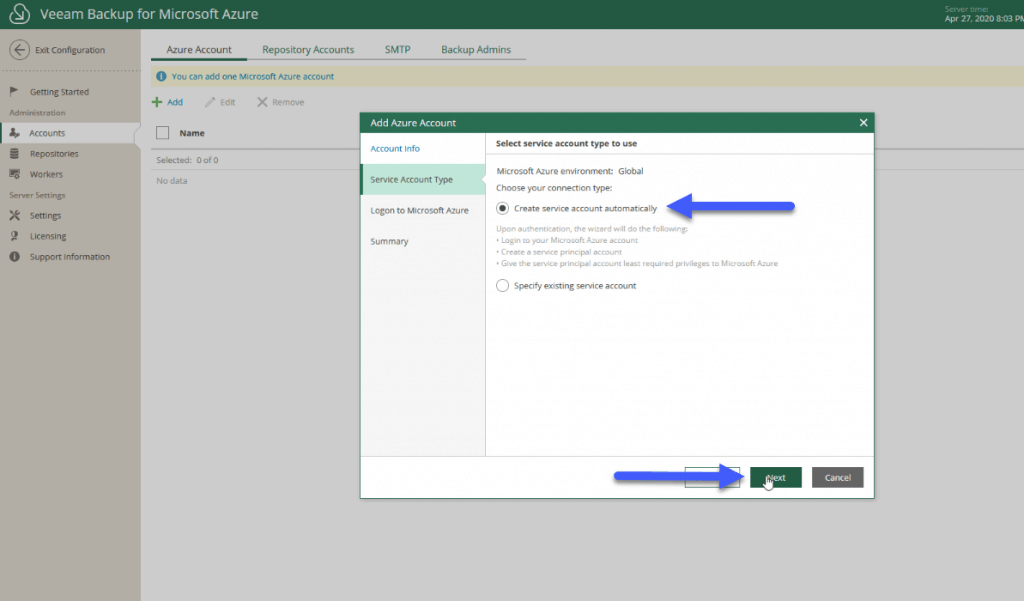Image resolution: width=1024 pixels, height=601 pixels.
Task: Click the Repositories database icon
Action: coord(14,154)
